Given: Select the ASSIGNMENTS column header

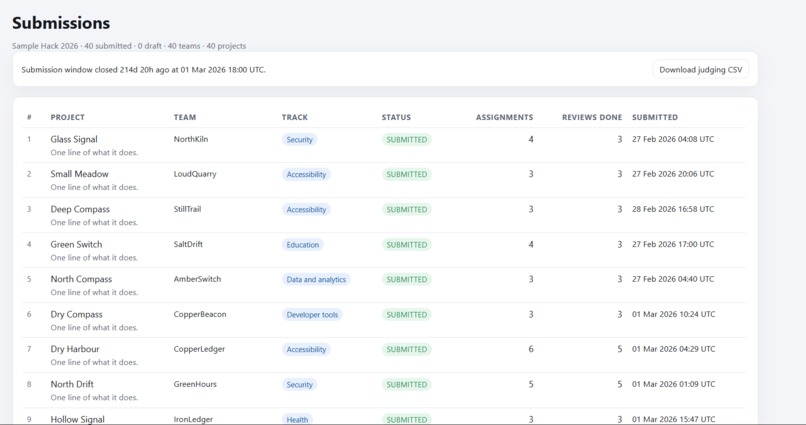Looking at the screenshot, I should pyautogui.click(x=504, y=117).
